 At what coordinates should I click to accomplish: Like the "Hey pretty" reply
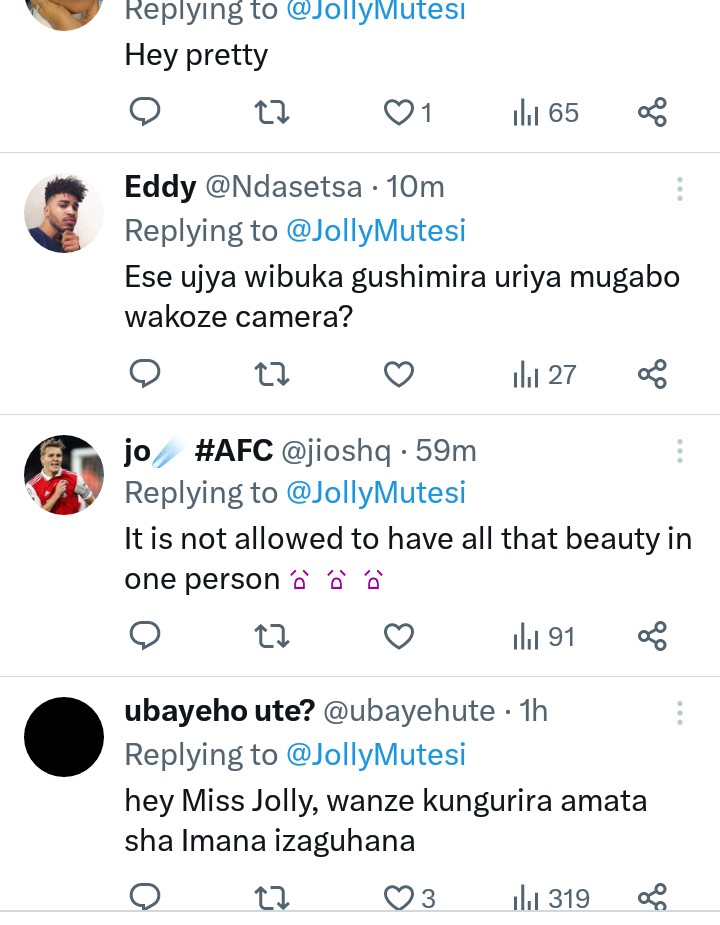click(x=399, y=112)
